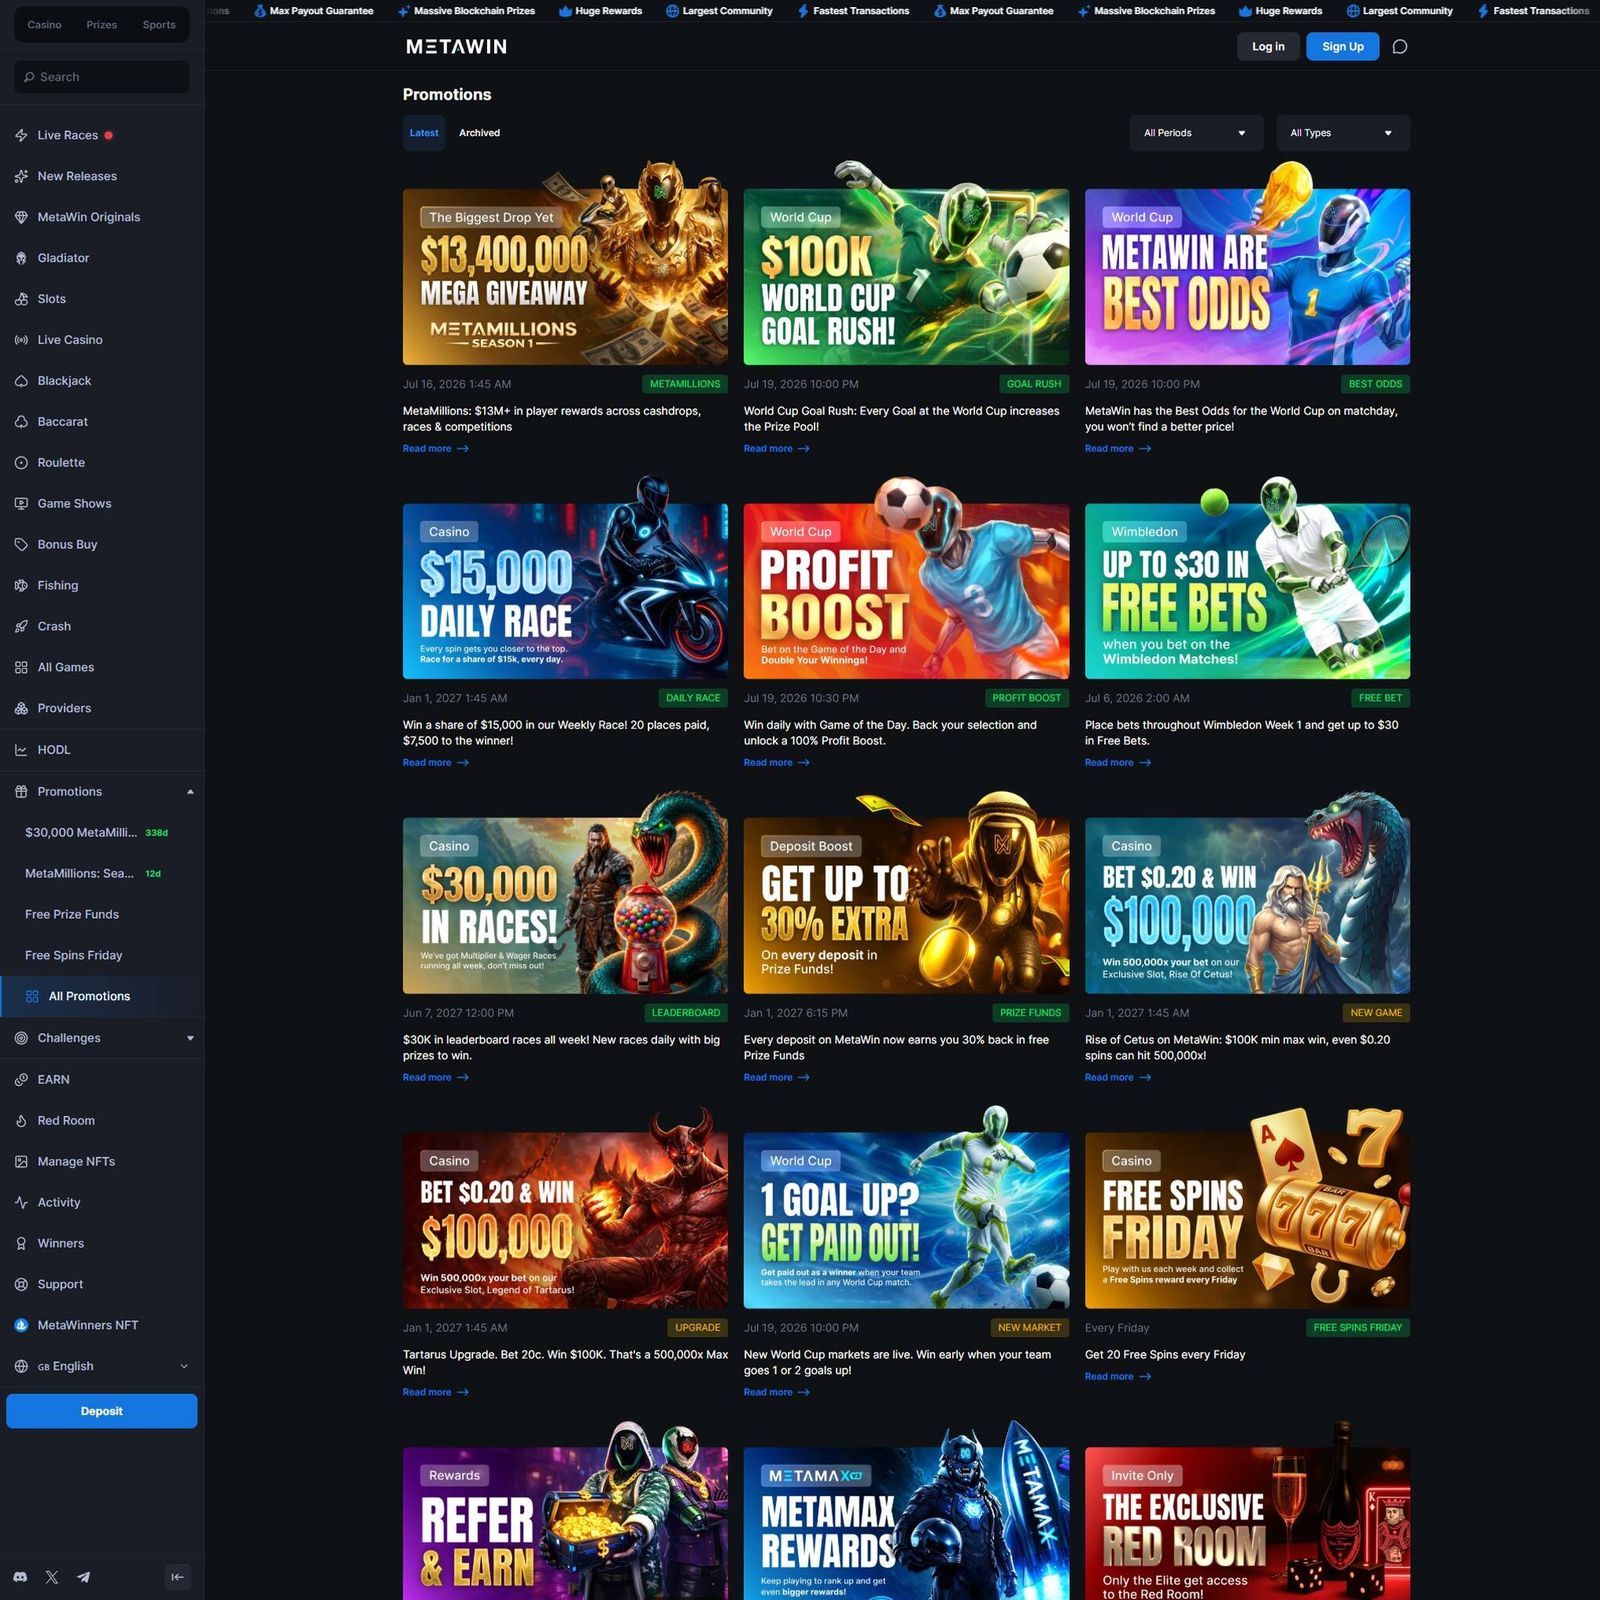1600x1600 pixels.
Task: Open MetaWin Discord link icon
Action: (x=21, y=1577)
